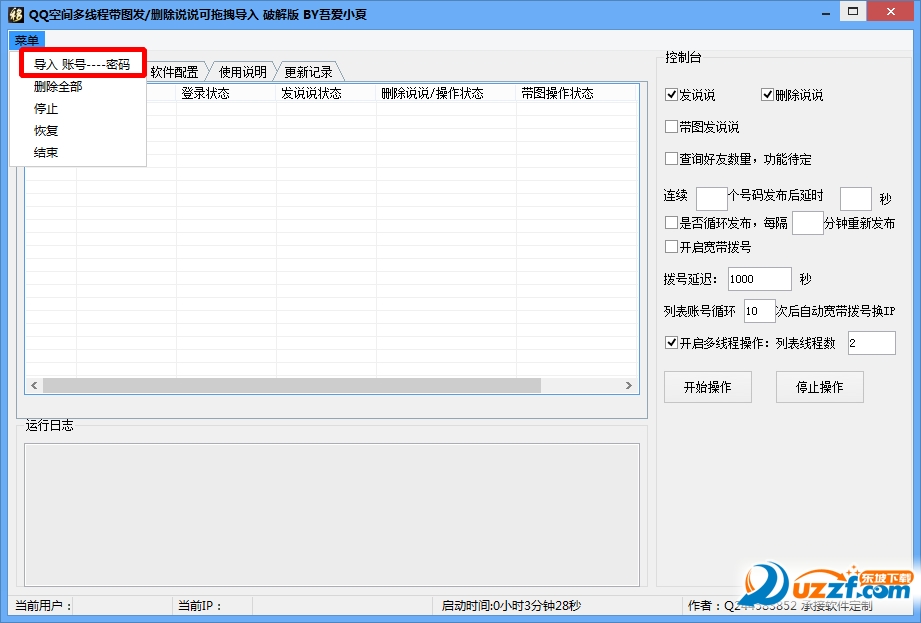Open the 菜单 menu
Screen dimensions: 921x623
click(x=26, y=40)
